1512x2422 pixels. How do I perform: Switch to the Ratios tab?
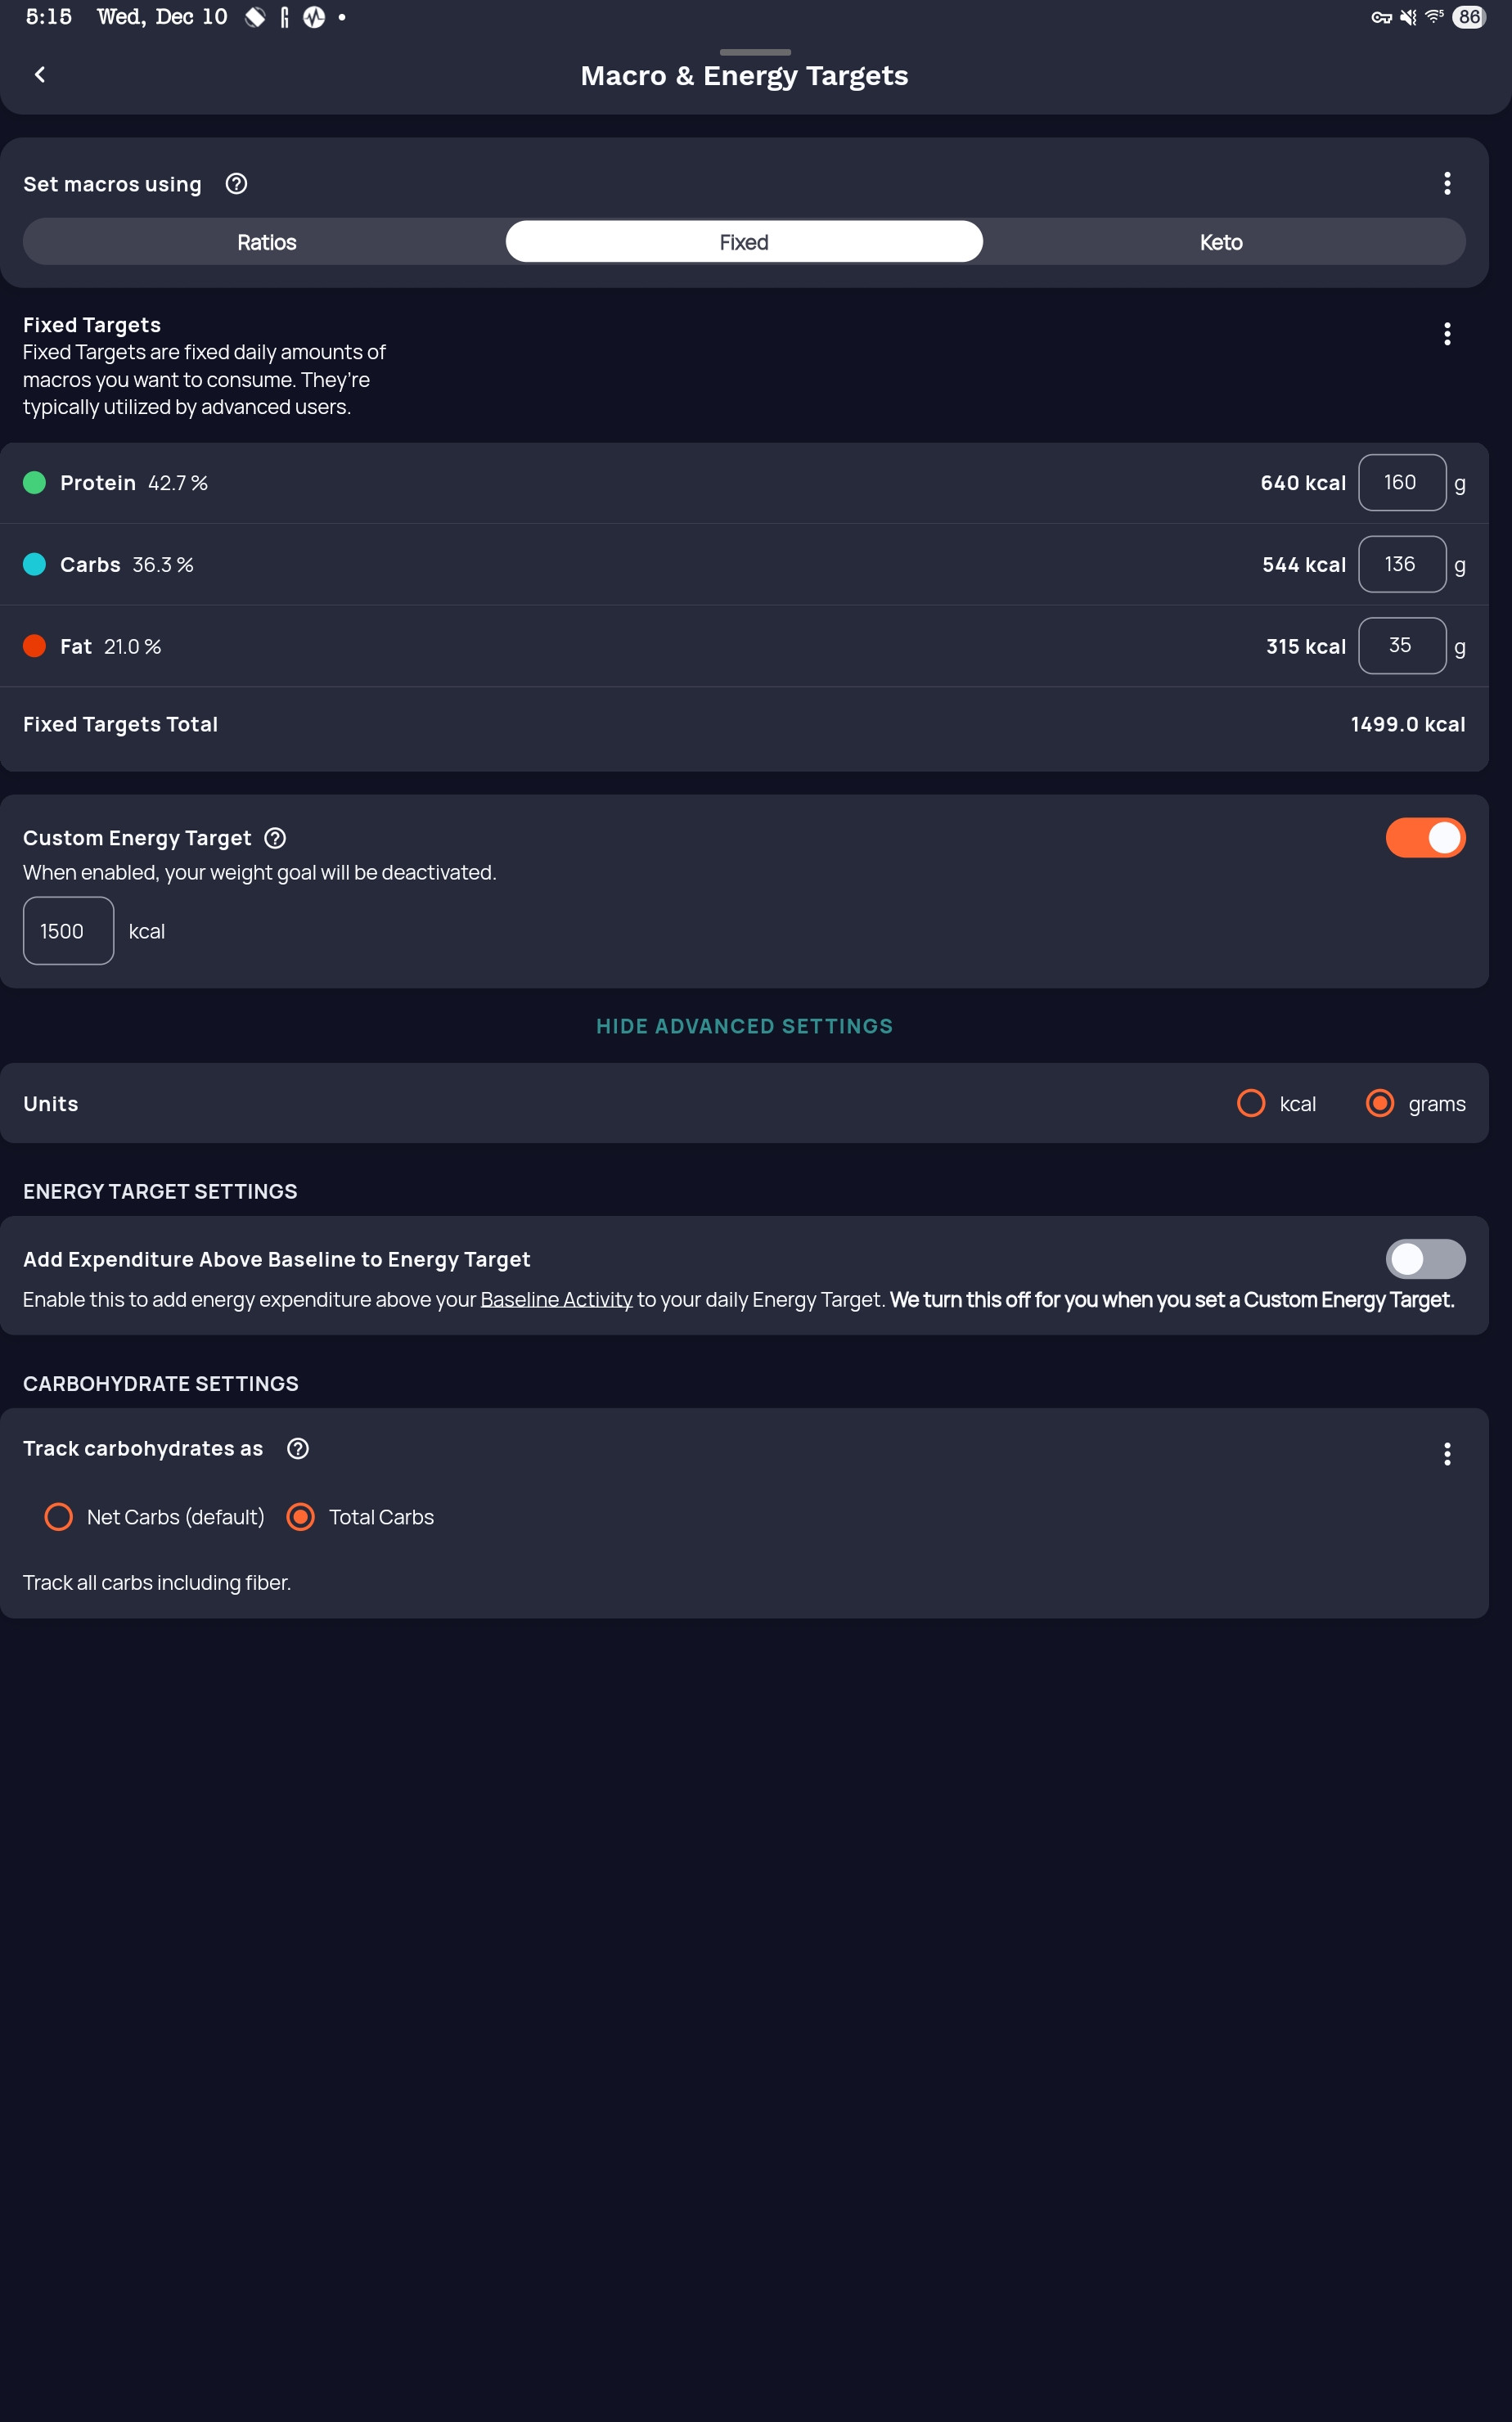[x=266, y=242]
